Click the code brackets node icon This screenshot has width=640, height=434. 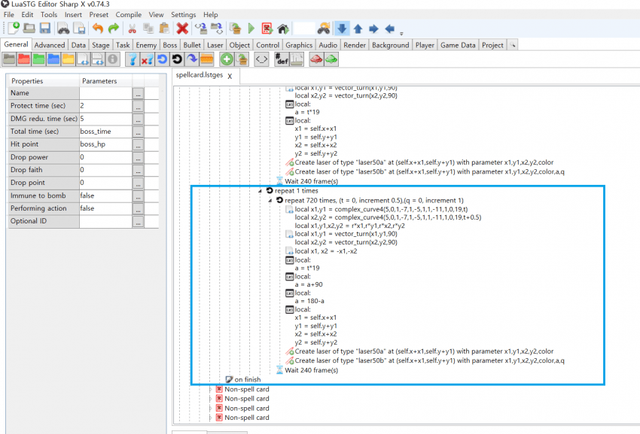(x=261, y=60)
